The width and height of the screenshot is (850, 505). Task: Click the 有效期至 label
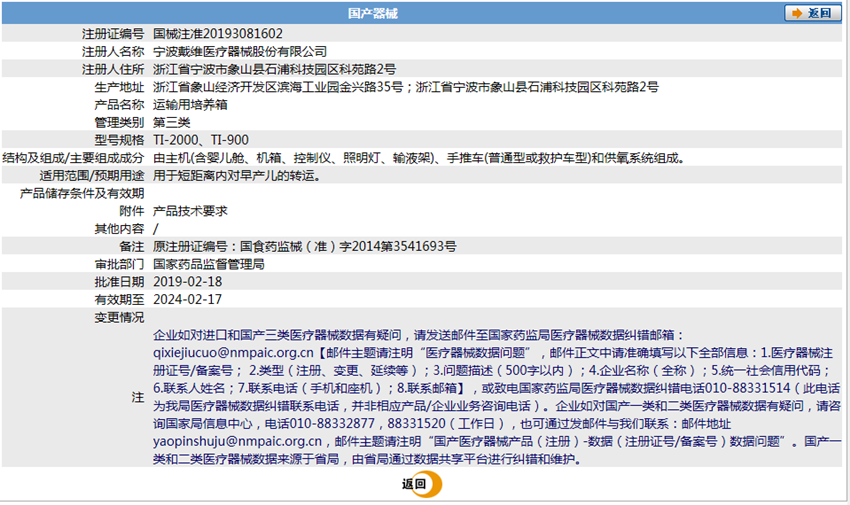[x=119, y=300]
